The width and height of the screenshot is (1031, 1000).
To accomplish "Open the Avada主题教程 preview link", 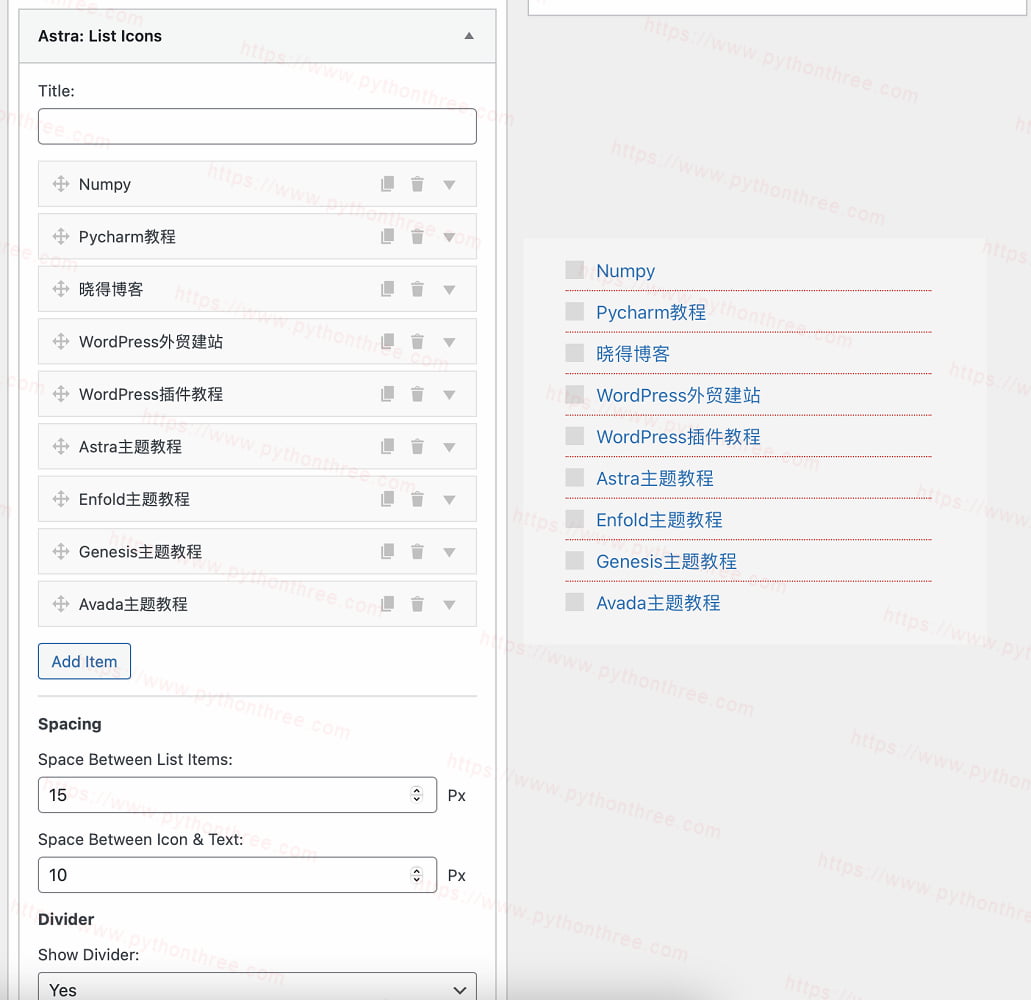I will tap(658, 602).
